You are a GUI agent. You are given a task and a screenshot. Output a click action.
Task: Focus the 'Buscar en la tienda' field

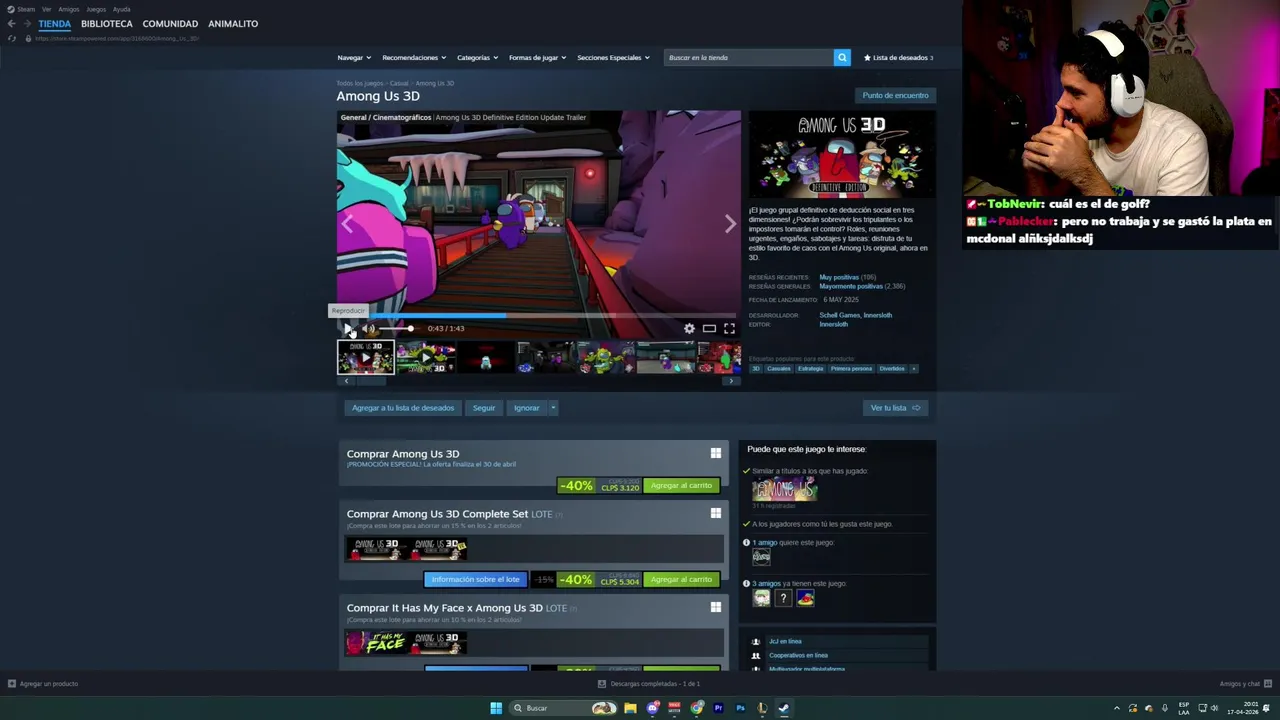[749, 57]
